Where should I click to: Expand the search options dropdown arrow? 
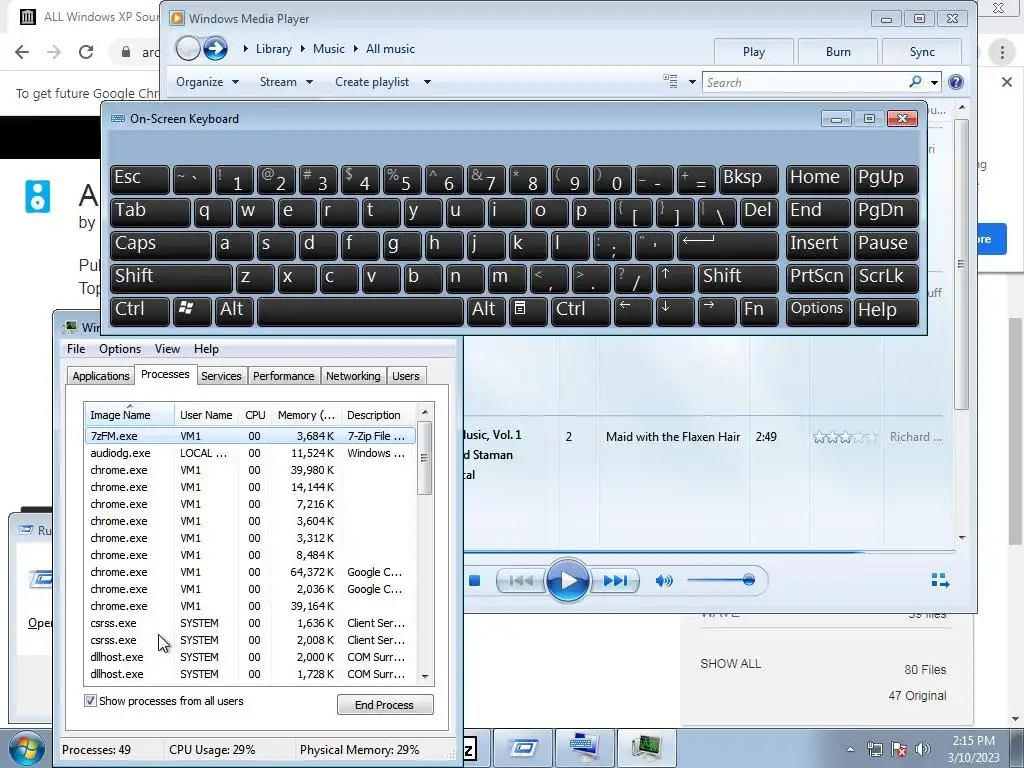click(x=935, y=82)
